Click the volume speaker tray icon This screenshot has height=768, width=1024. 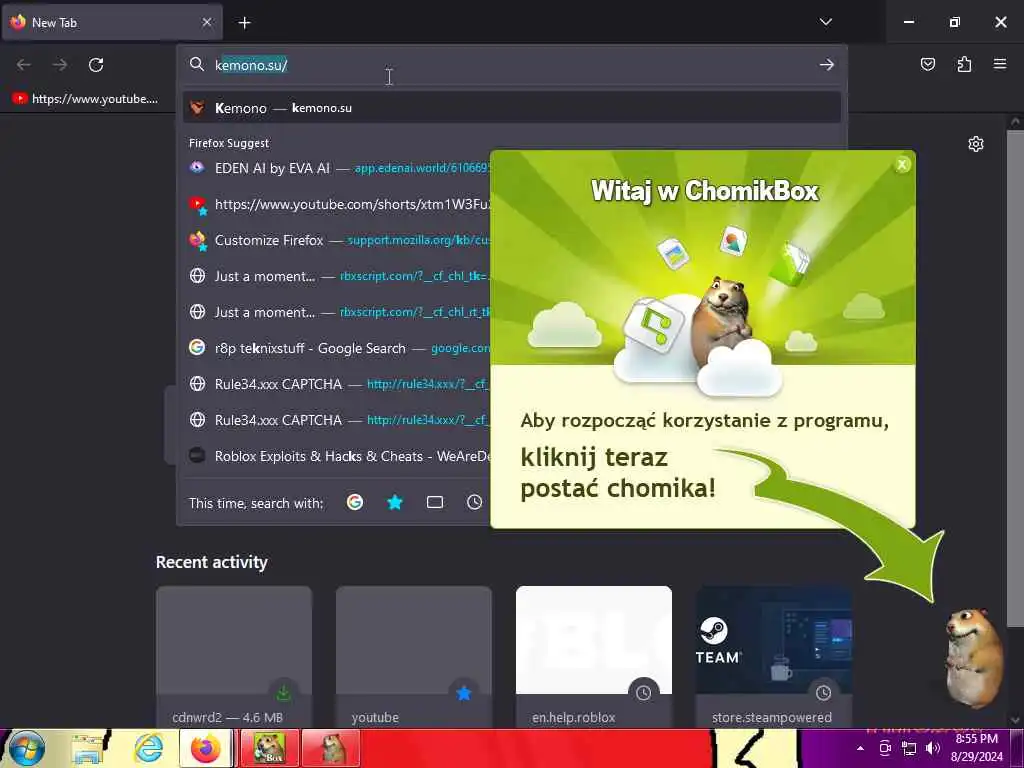coord(933,748)
